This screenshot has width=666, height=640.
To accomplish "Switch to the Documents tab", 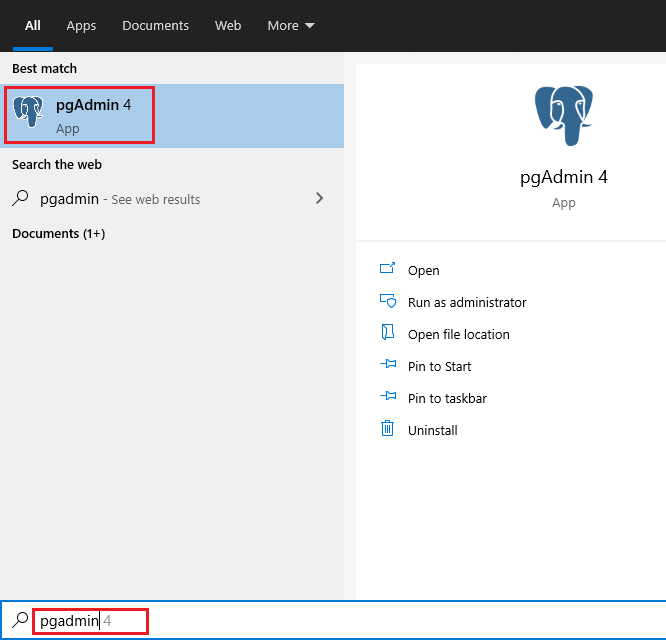I will (155, 25).
